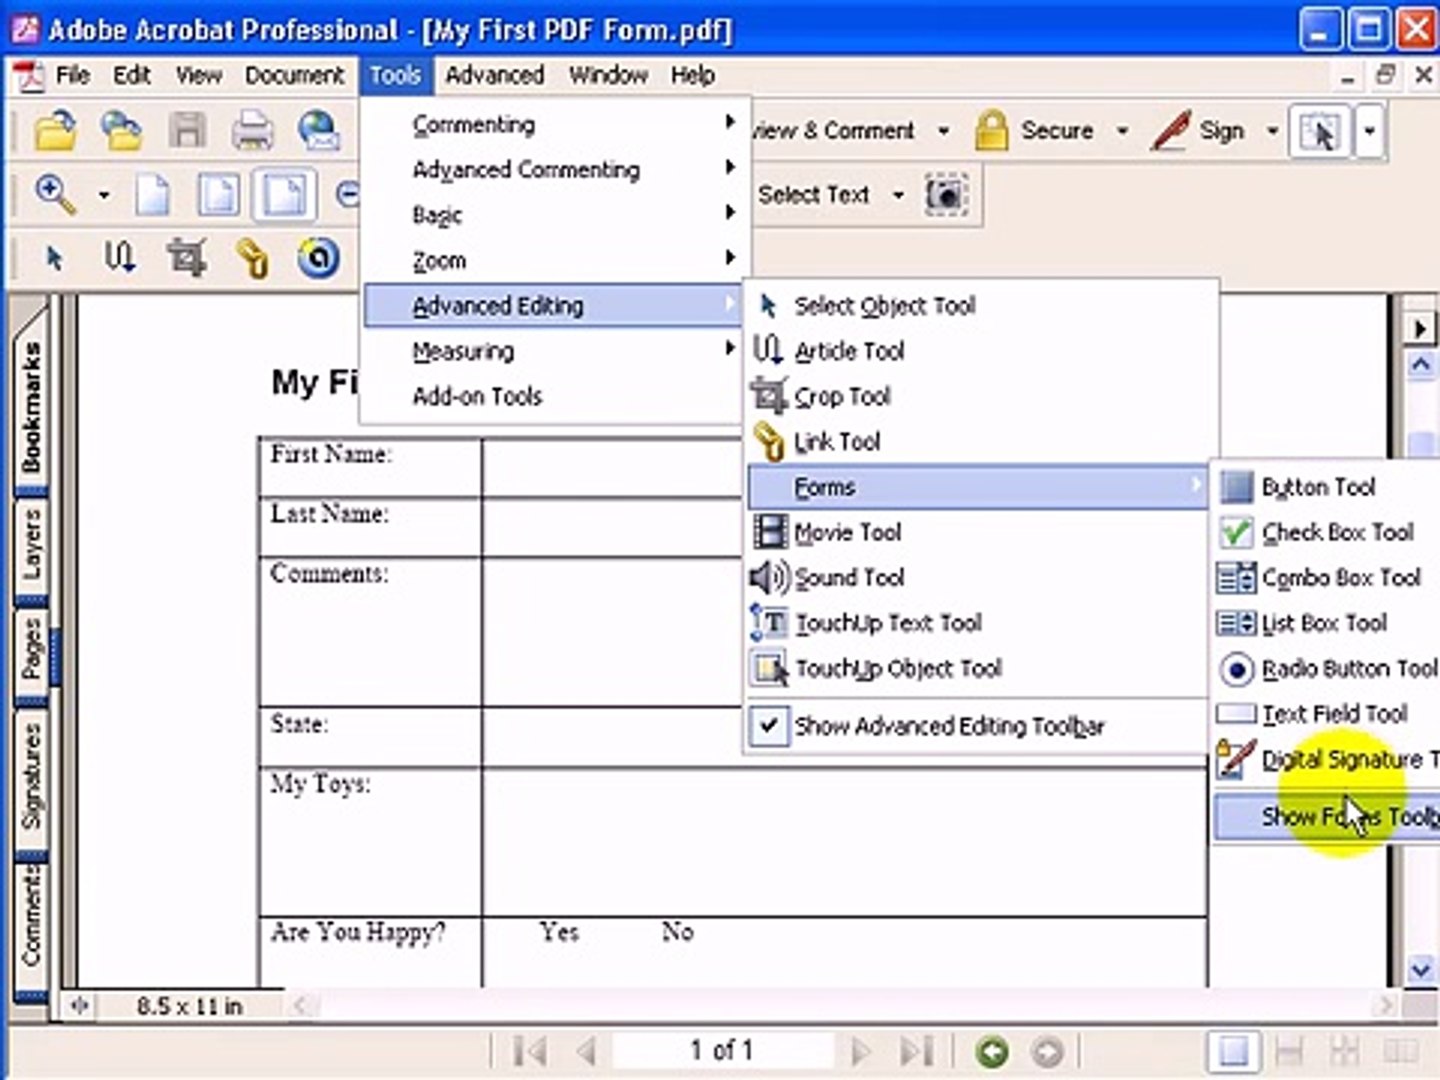Viewport: 1440px width, 1080px height.
Task: Choose Text Field Tool in Forms submenu
Action: (x=1328, y=713)
